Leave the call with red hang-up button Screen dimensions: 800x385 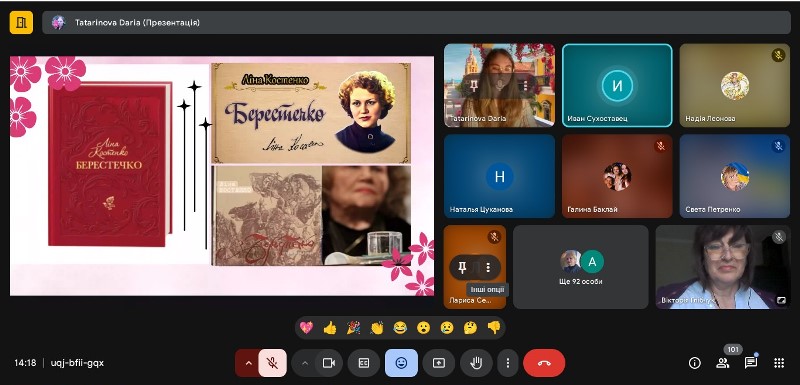544,363
